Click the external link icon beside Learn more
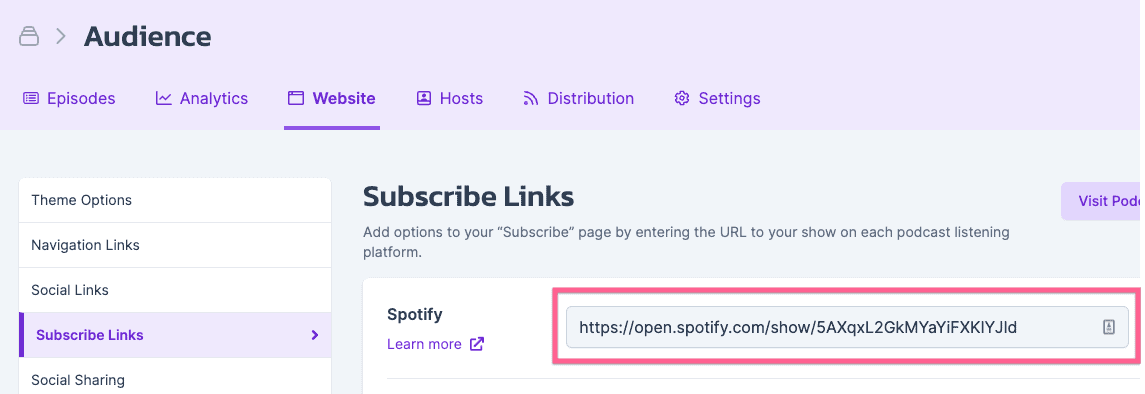The image size is (1145, 394). [x=477, y=344]
